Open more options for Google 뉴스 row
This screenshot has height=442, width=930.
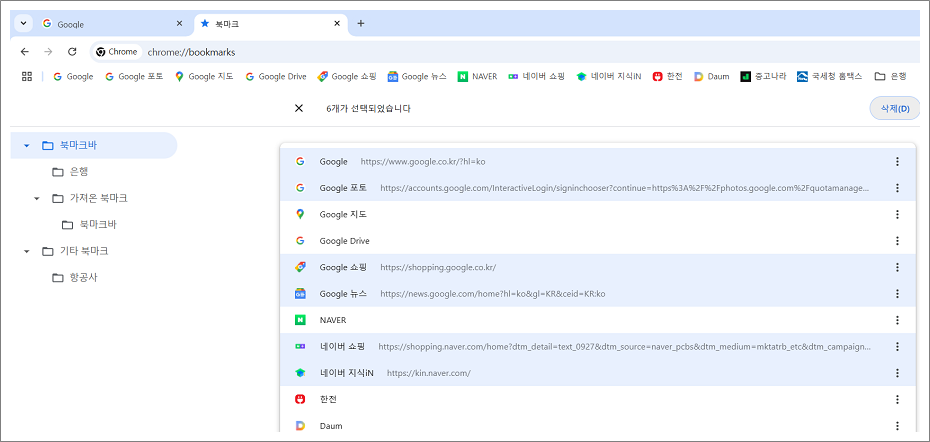coord(897,294)
